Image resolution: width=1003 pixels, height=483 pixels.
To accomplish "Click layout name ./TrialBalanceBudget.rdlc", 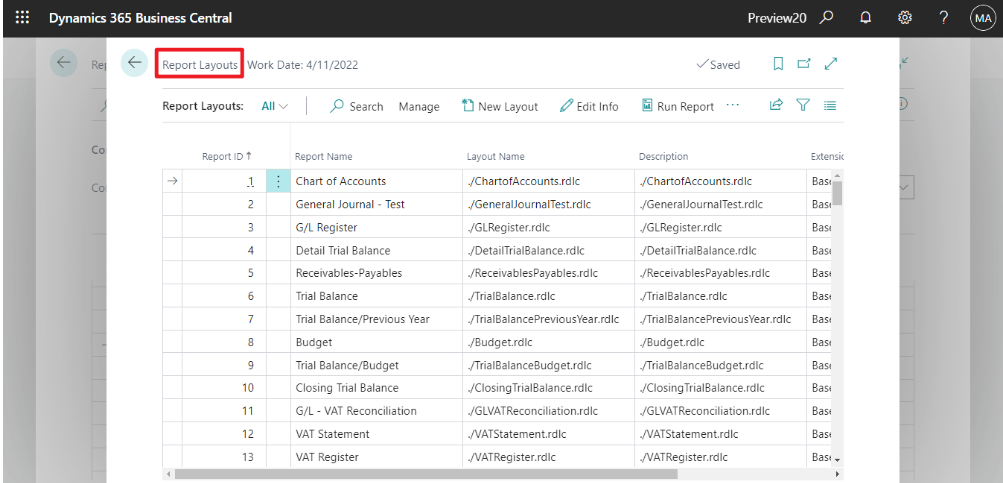I will [530, 365].
